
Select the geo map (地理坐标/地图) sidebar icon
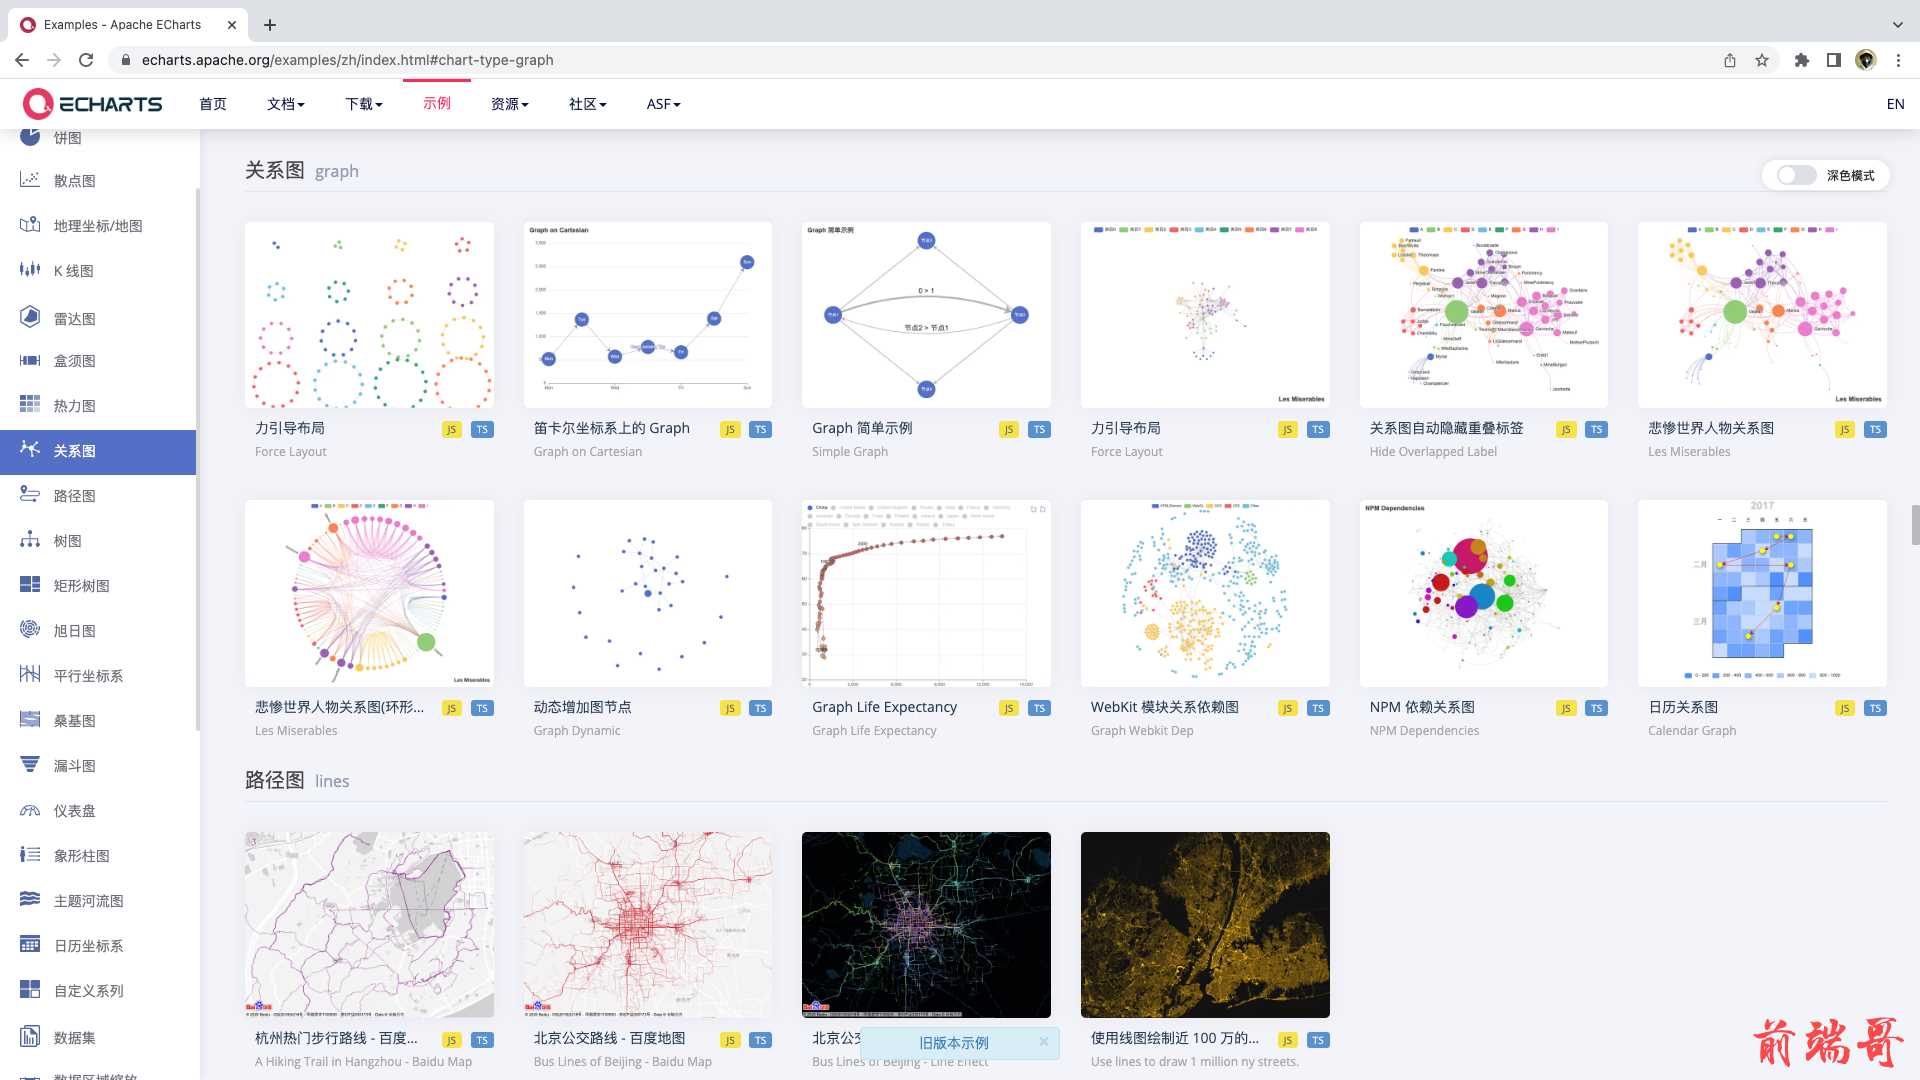[x=30, y=225]
